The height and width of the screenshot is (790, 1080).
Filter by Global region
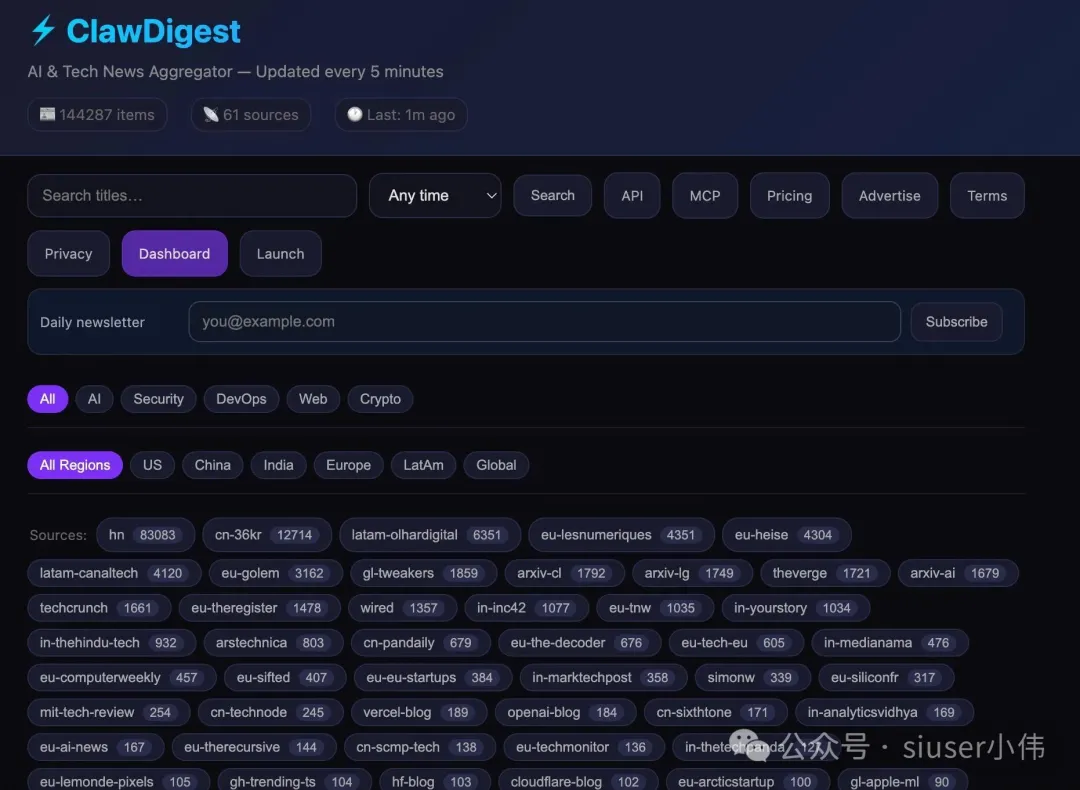pyautogui.click(x=496, y=465)
